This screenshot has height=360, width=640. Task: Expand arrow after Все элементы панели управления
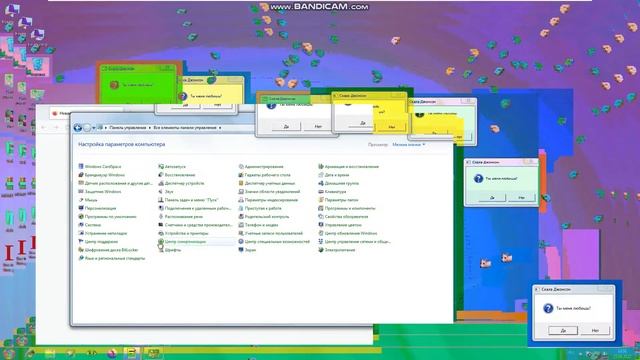[x=220, y=128]
